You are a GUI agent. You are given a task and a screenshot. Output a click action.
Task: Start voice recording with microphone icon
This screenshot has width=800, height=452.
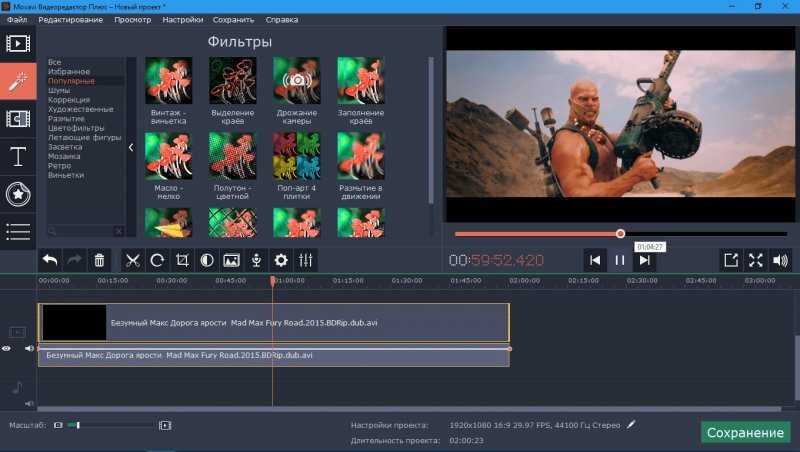pyautogui.click(x=256, y=260)
